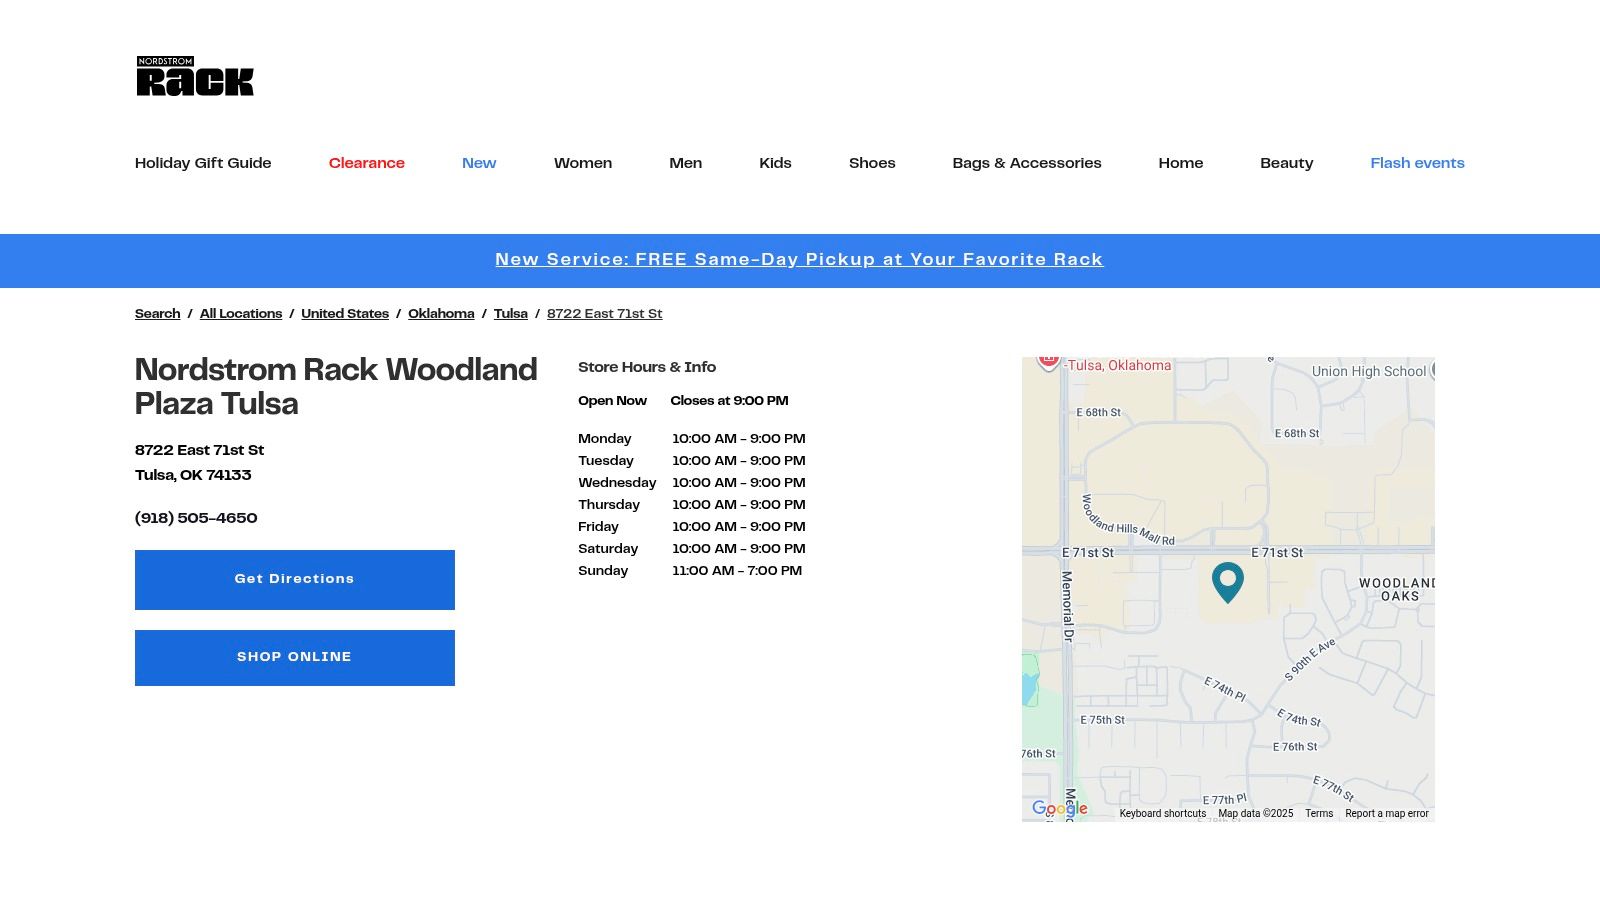This screenshot has height=900, width=1600.
Task: View the Flash events page
Action: (1417, 163)
